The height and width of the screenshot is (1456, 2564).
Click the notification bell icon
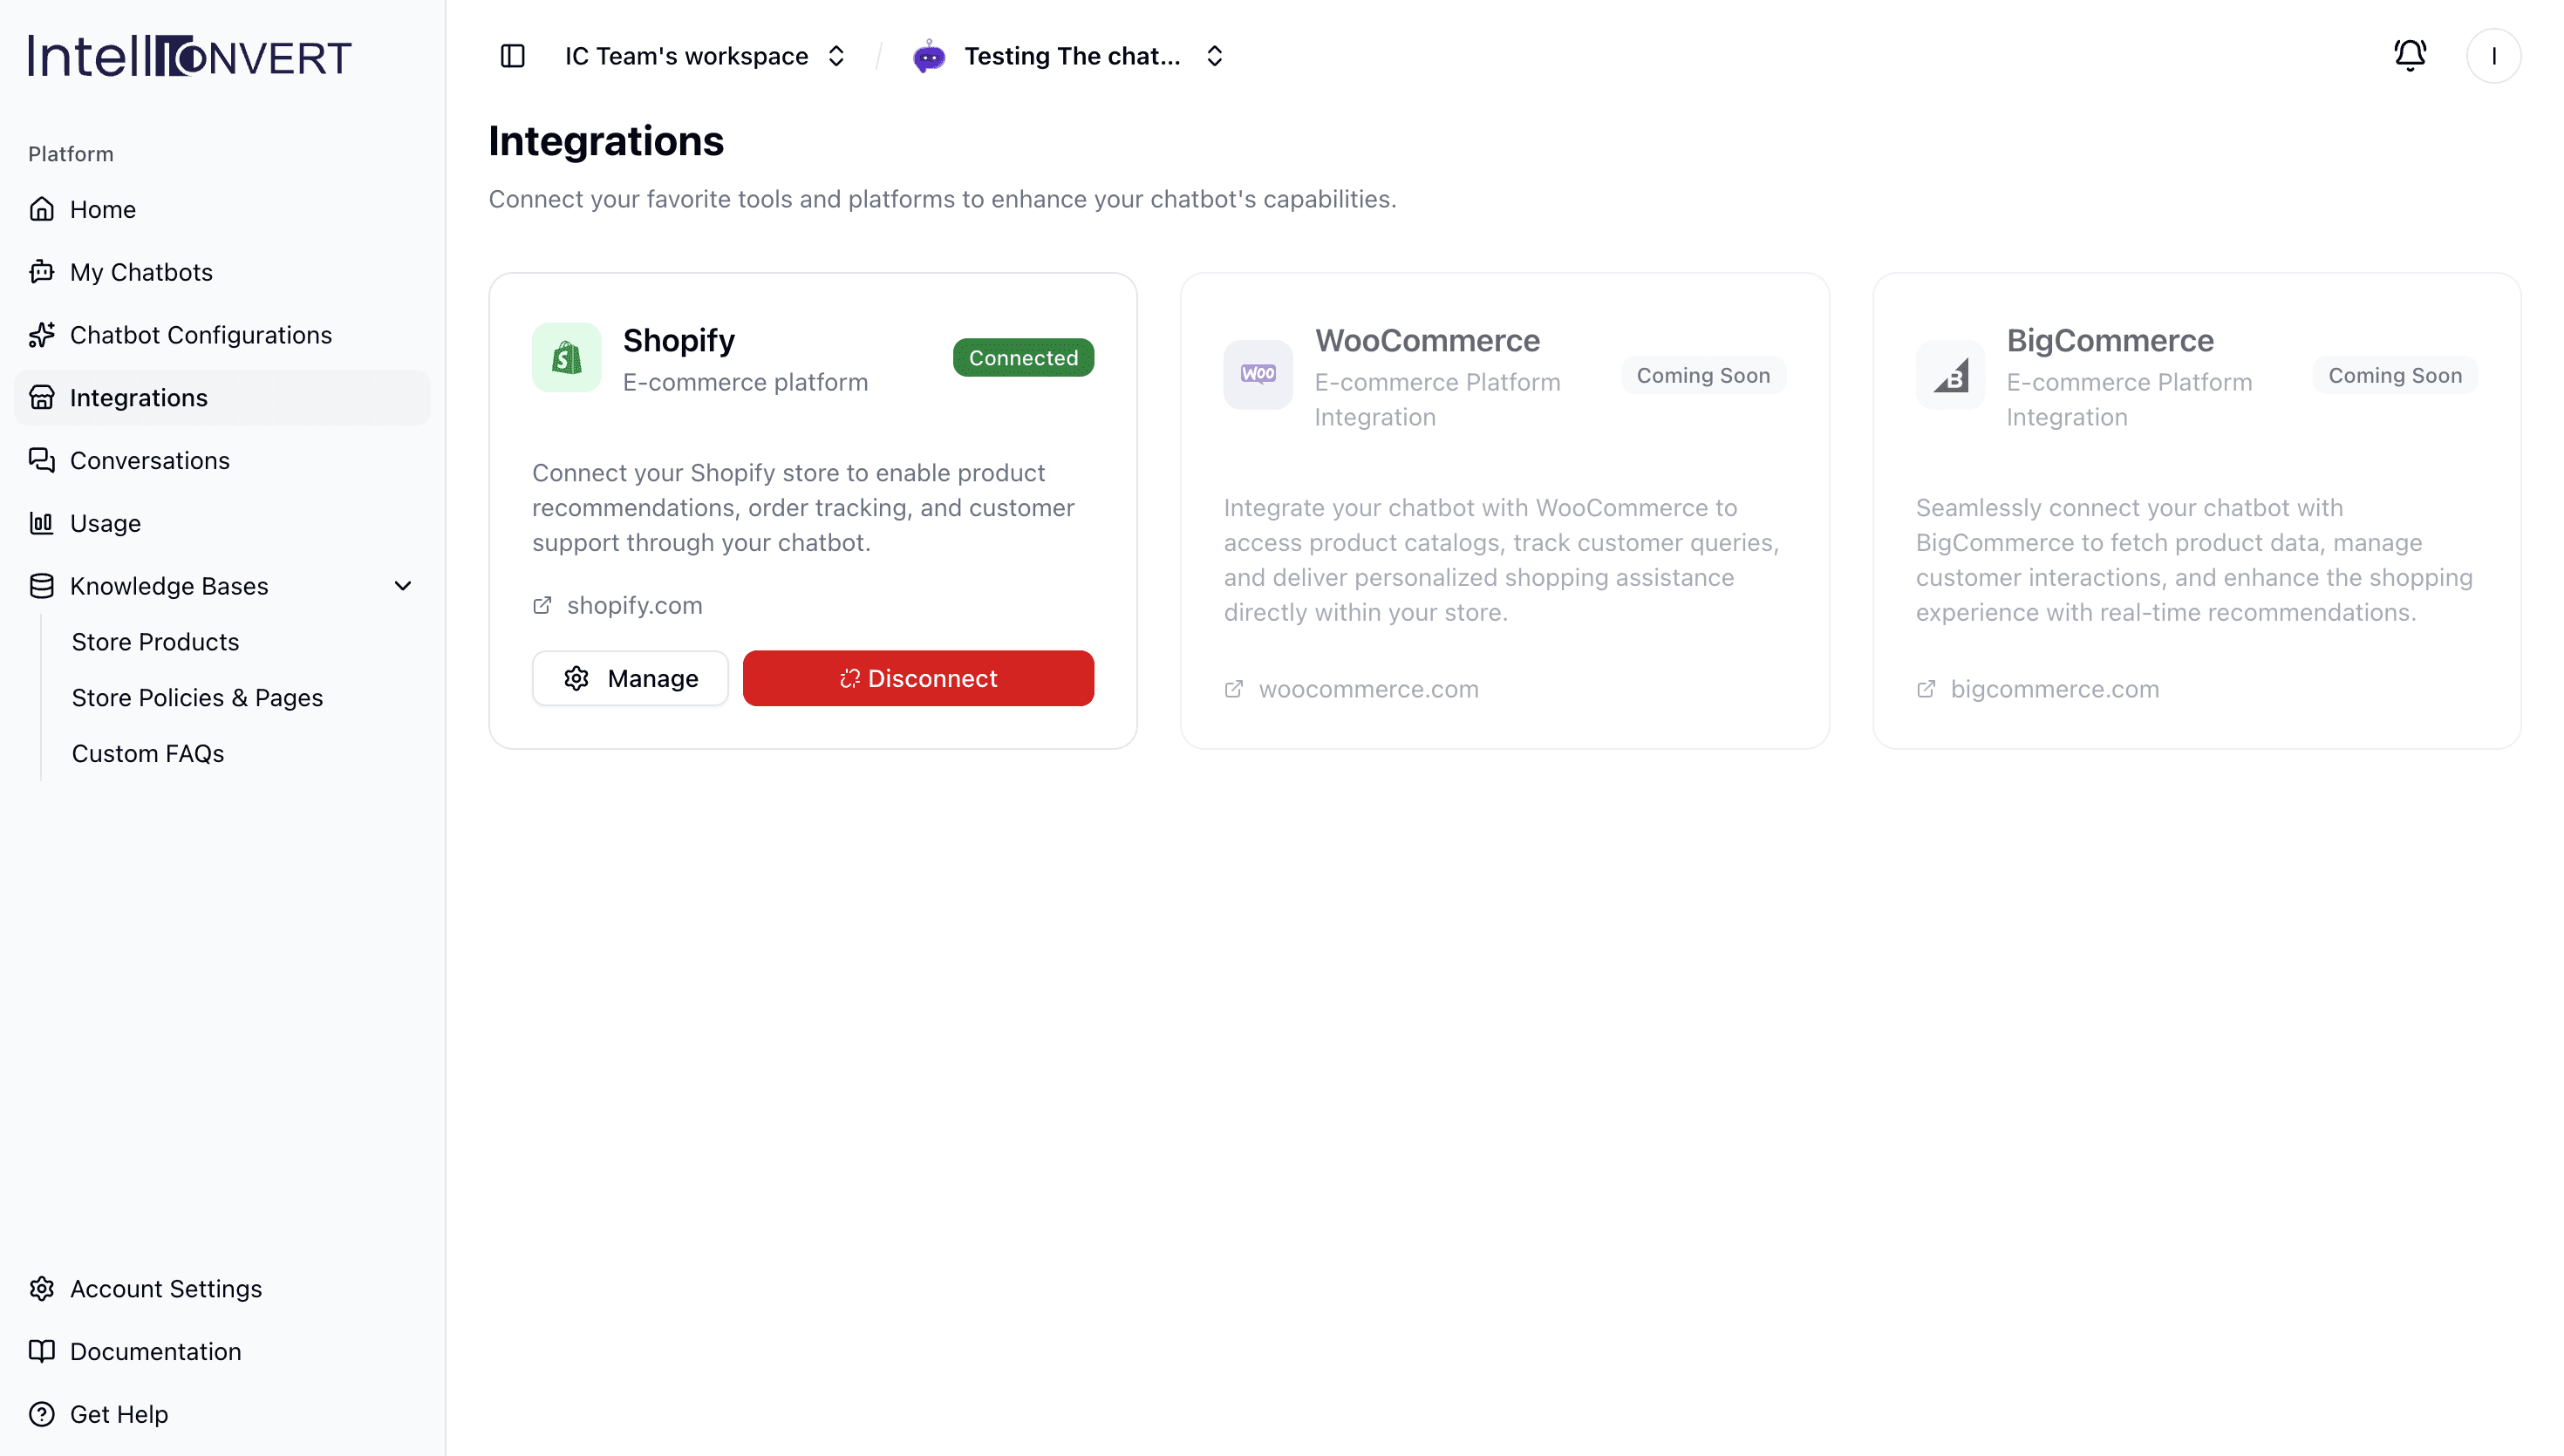(2409, 55)
